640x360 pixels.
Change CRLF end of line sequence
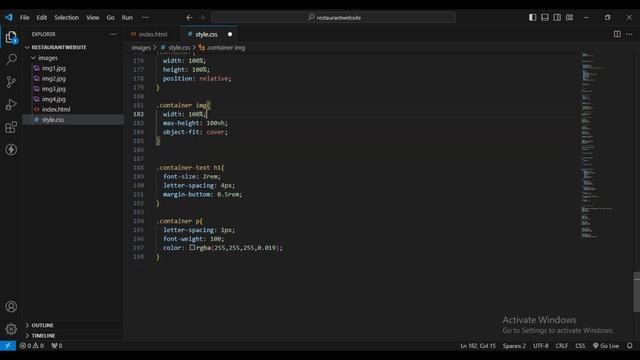562,346
